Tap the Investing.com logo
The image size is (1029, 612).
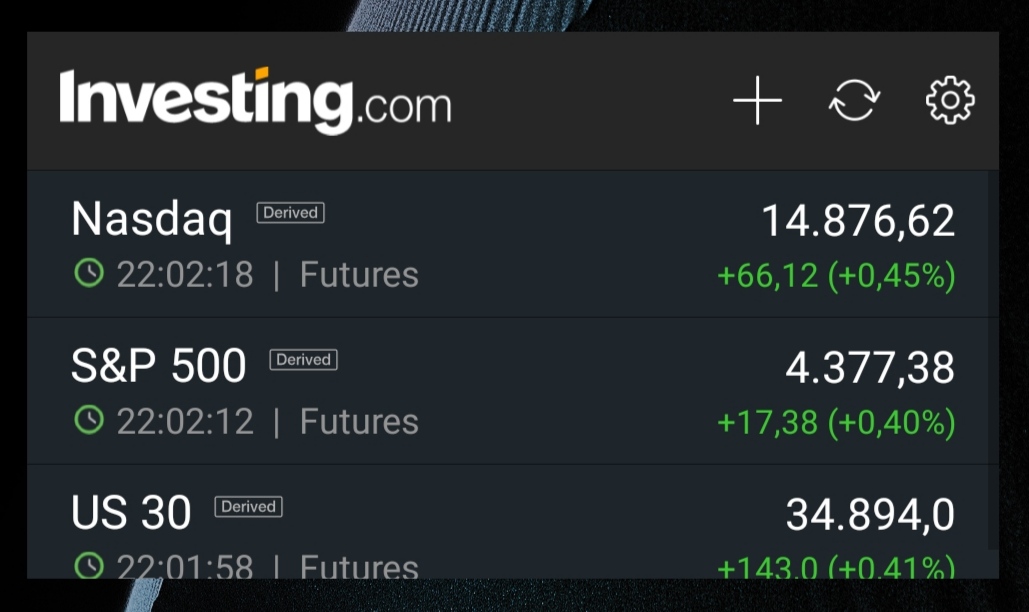pyautogui.click(x=255, y=101)
